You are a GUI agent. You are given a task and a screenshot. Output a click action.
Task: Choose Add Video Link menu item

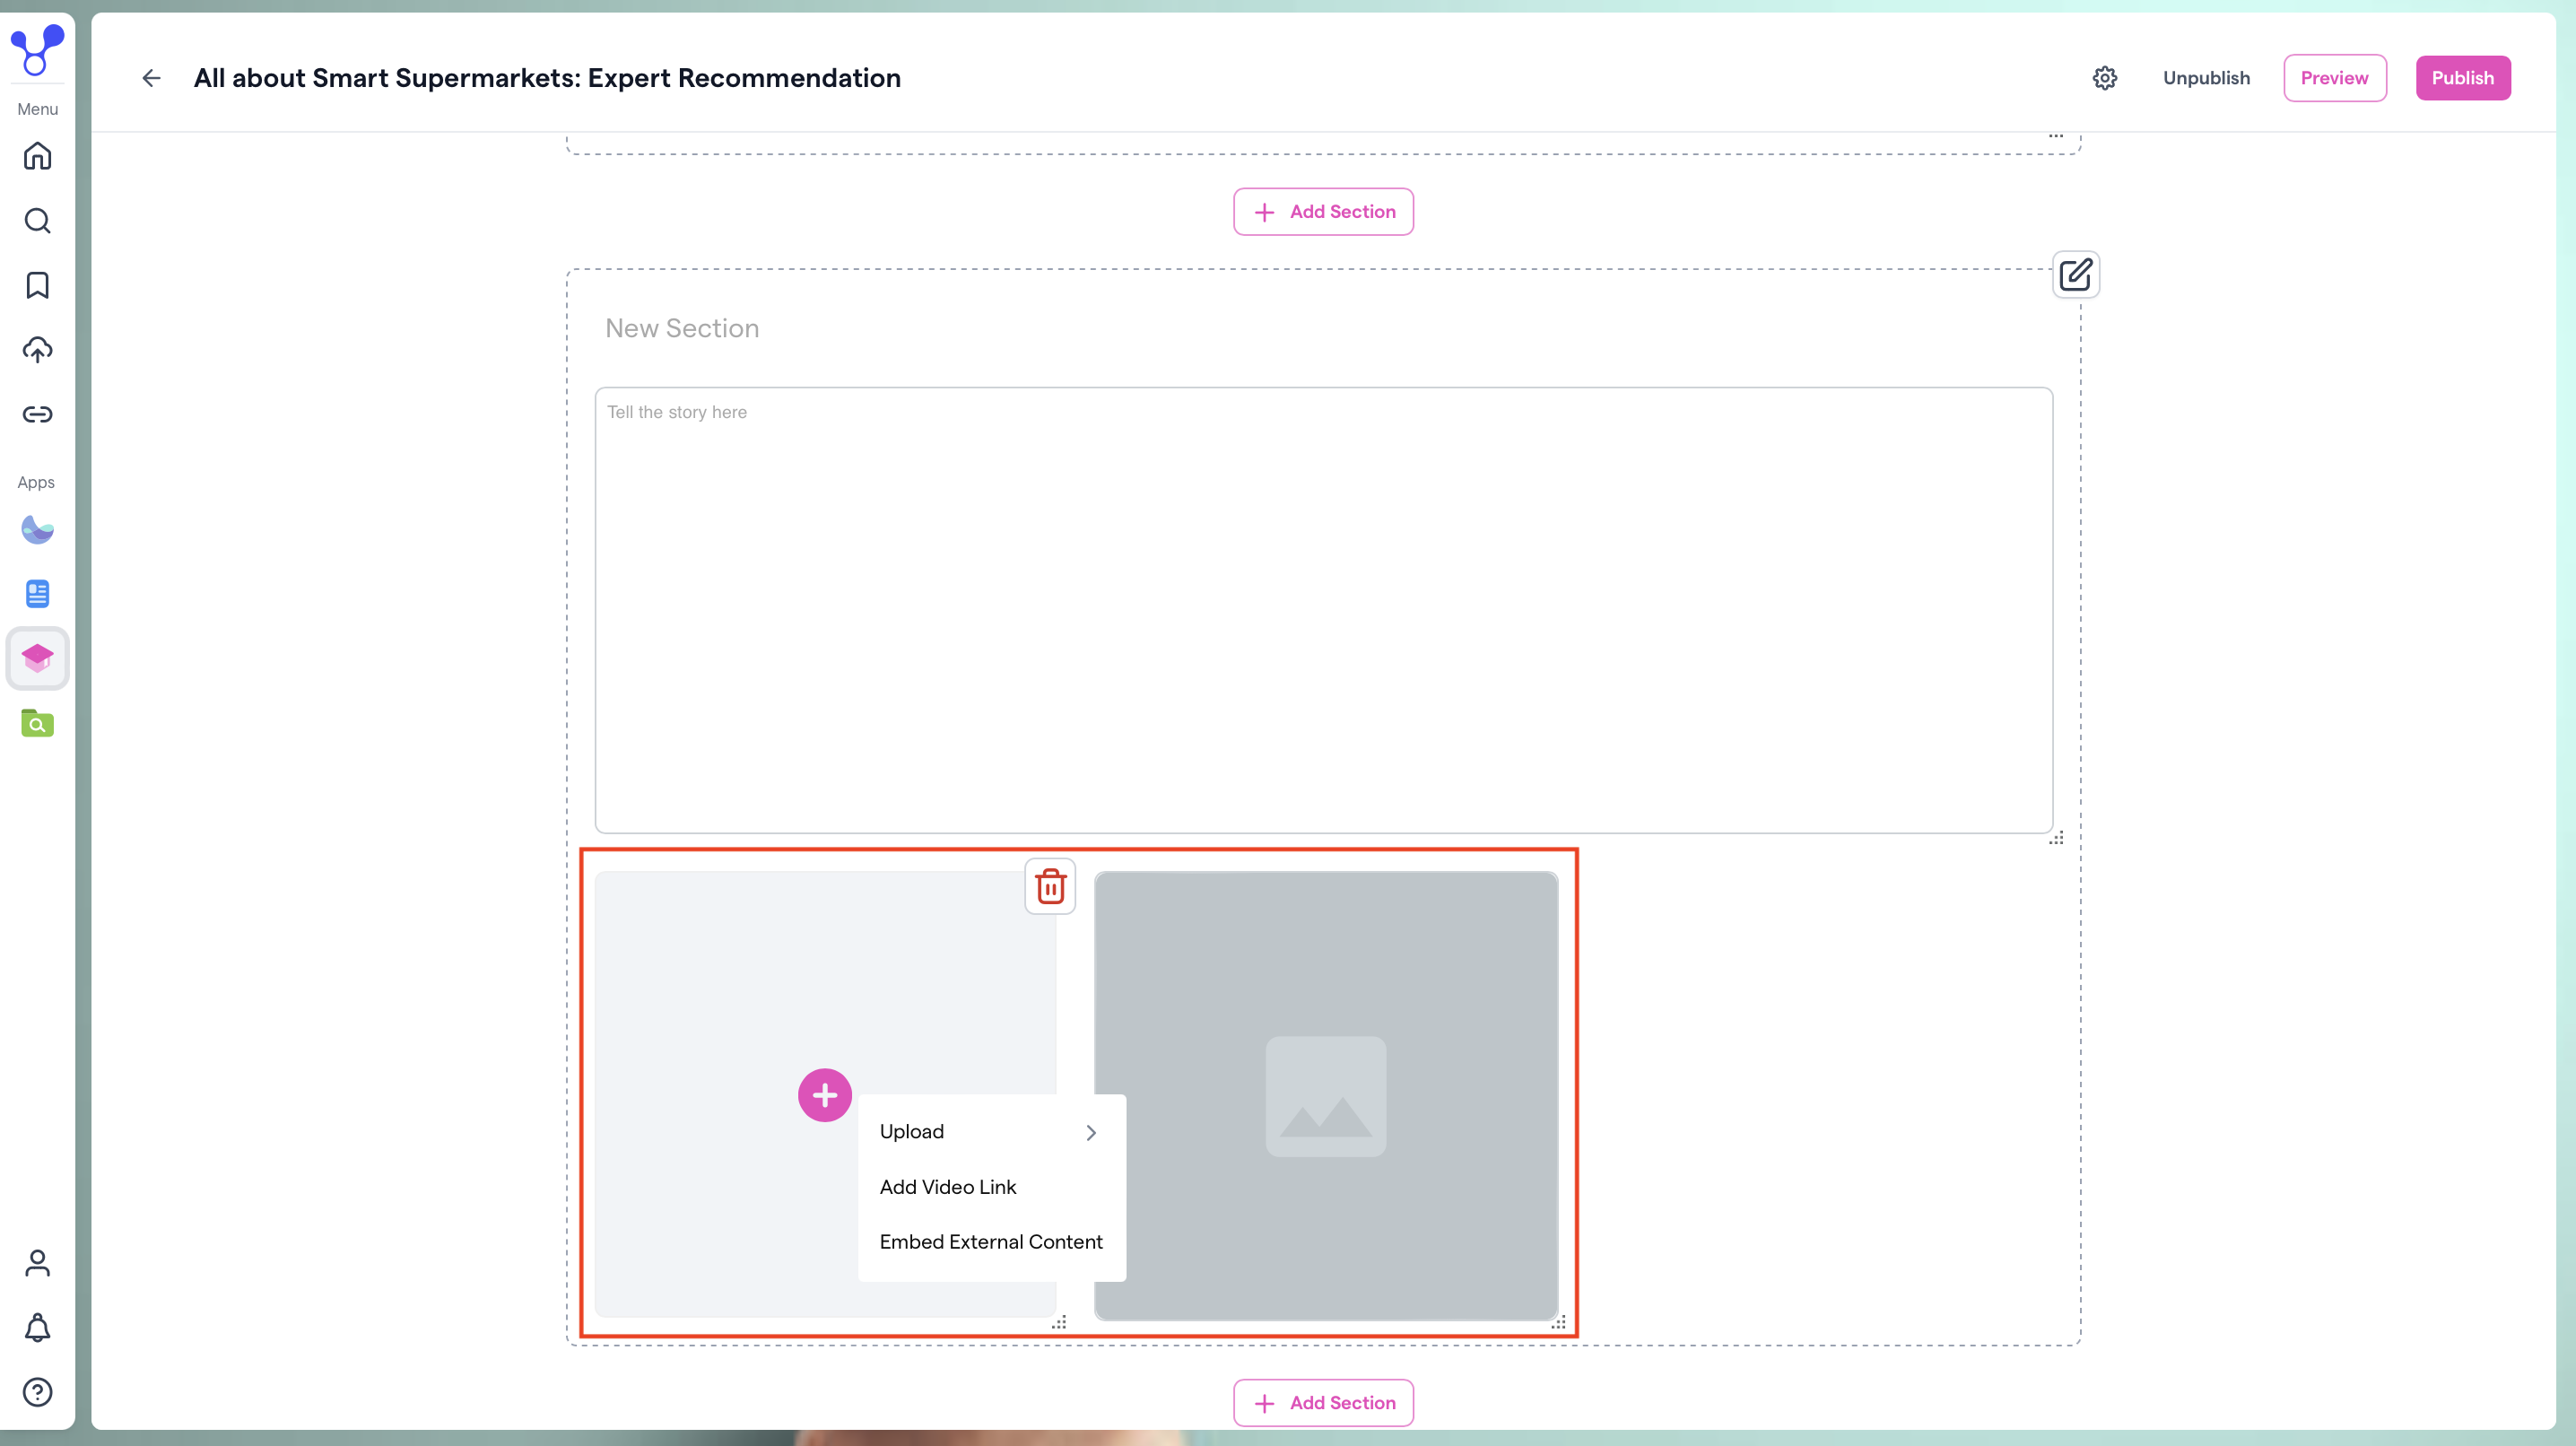[x=992, y=1187]
